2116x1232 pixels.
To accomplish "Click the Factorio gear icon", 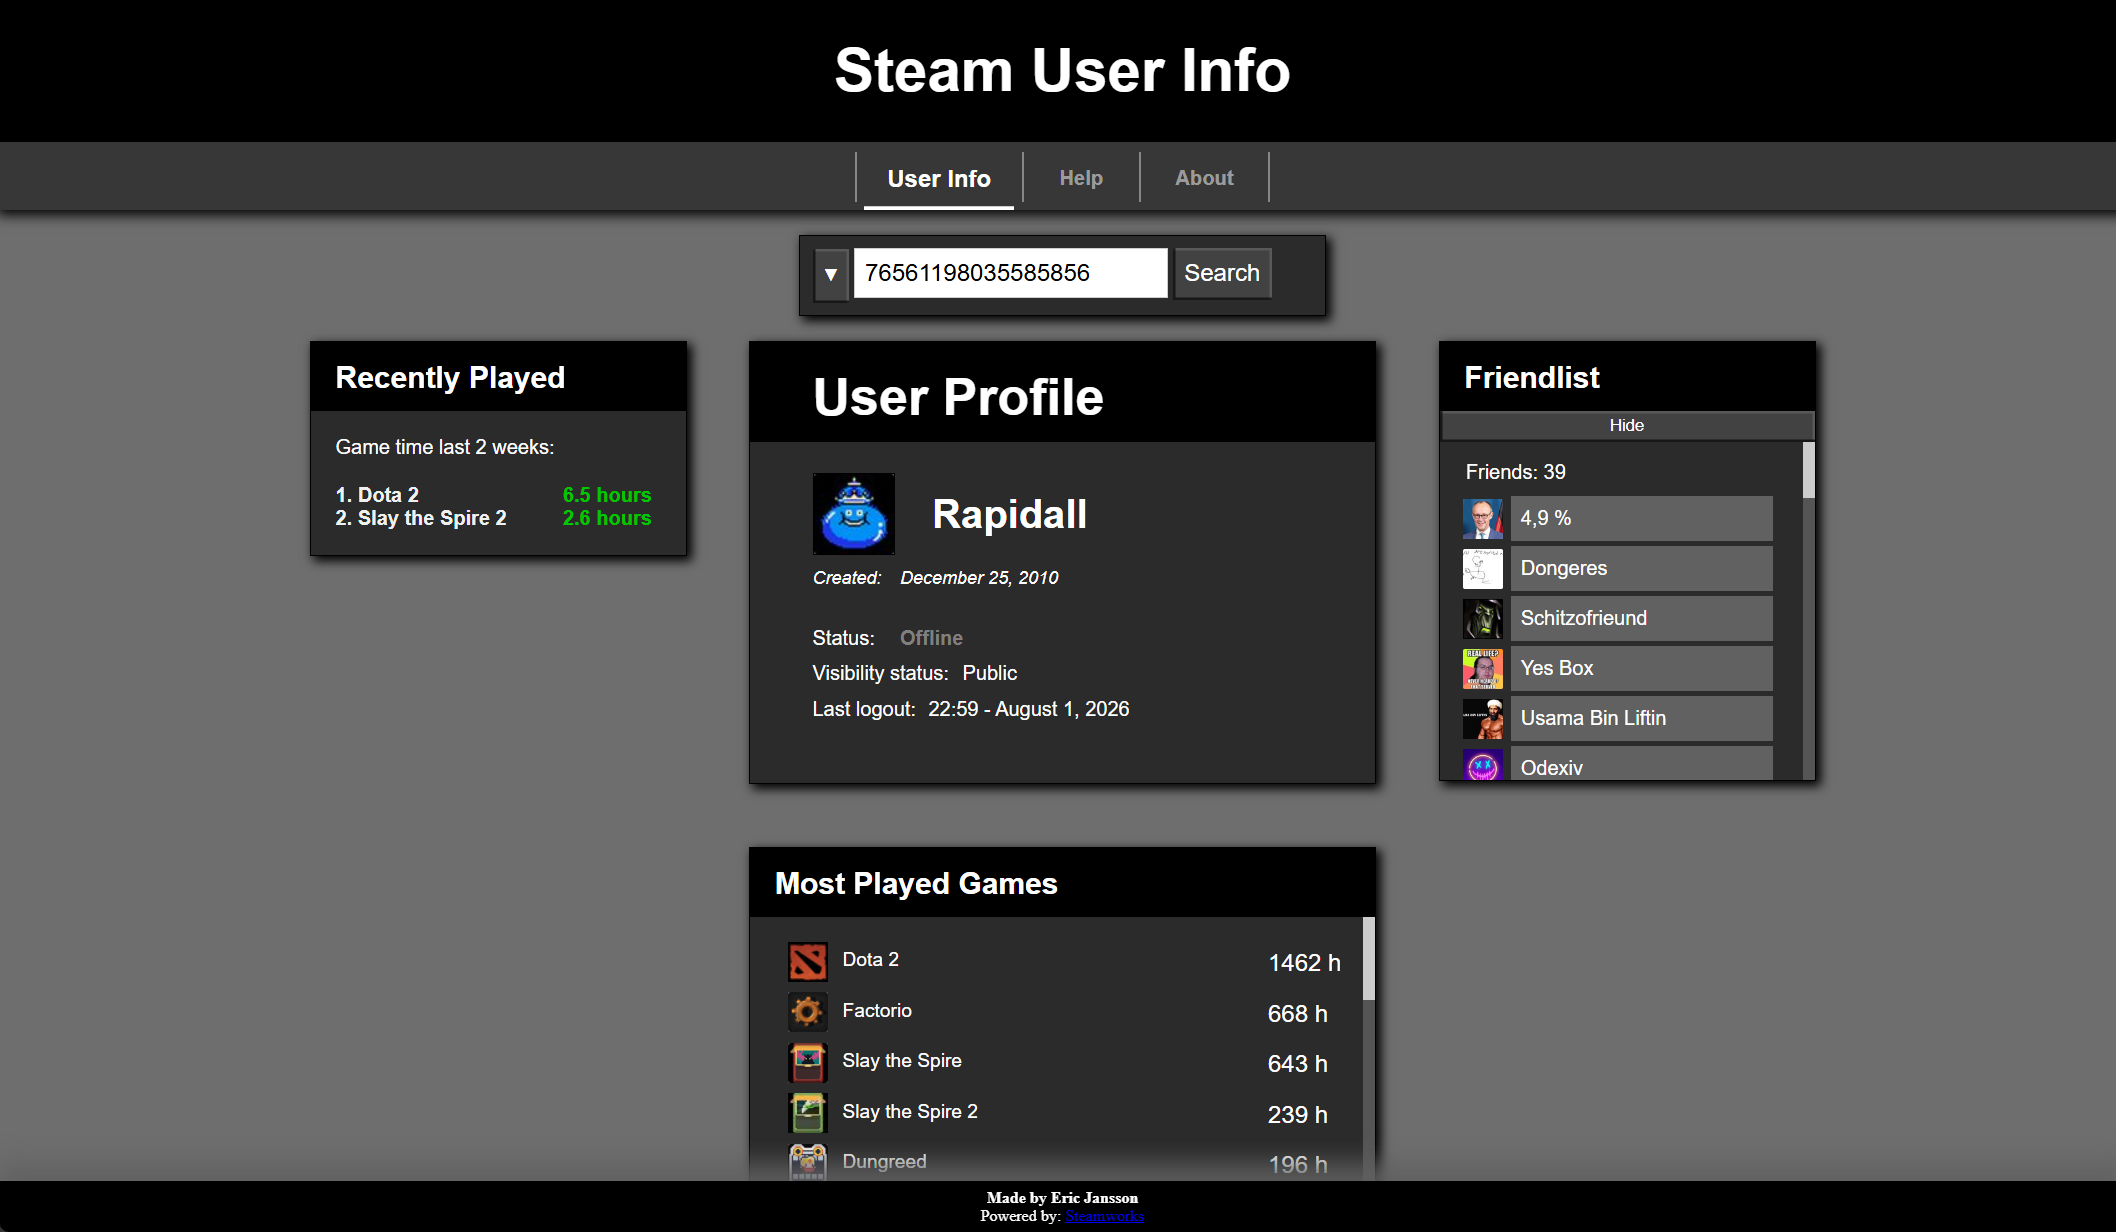I will 807,1012.
